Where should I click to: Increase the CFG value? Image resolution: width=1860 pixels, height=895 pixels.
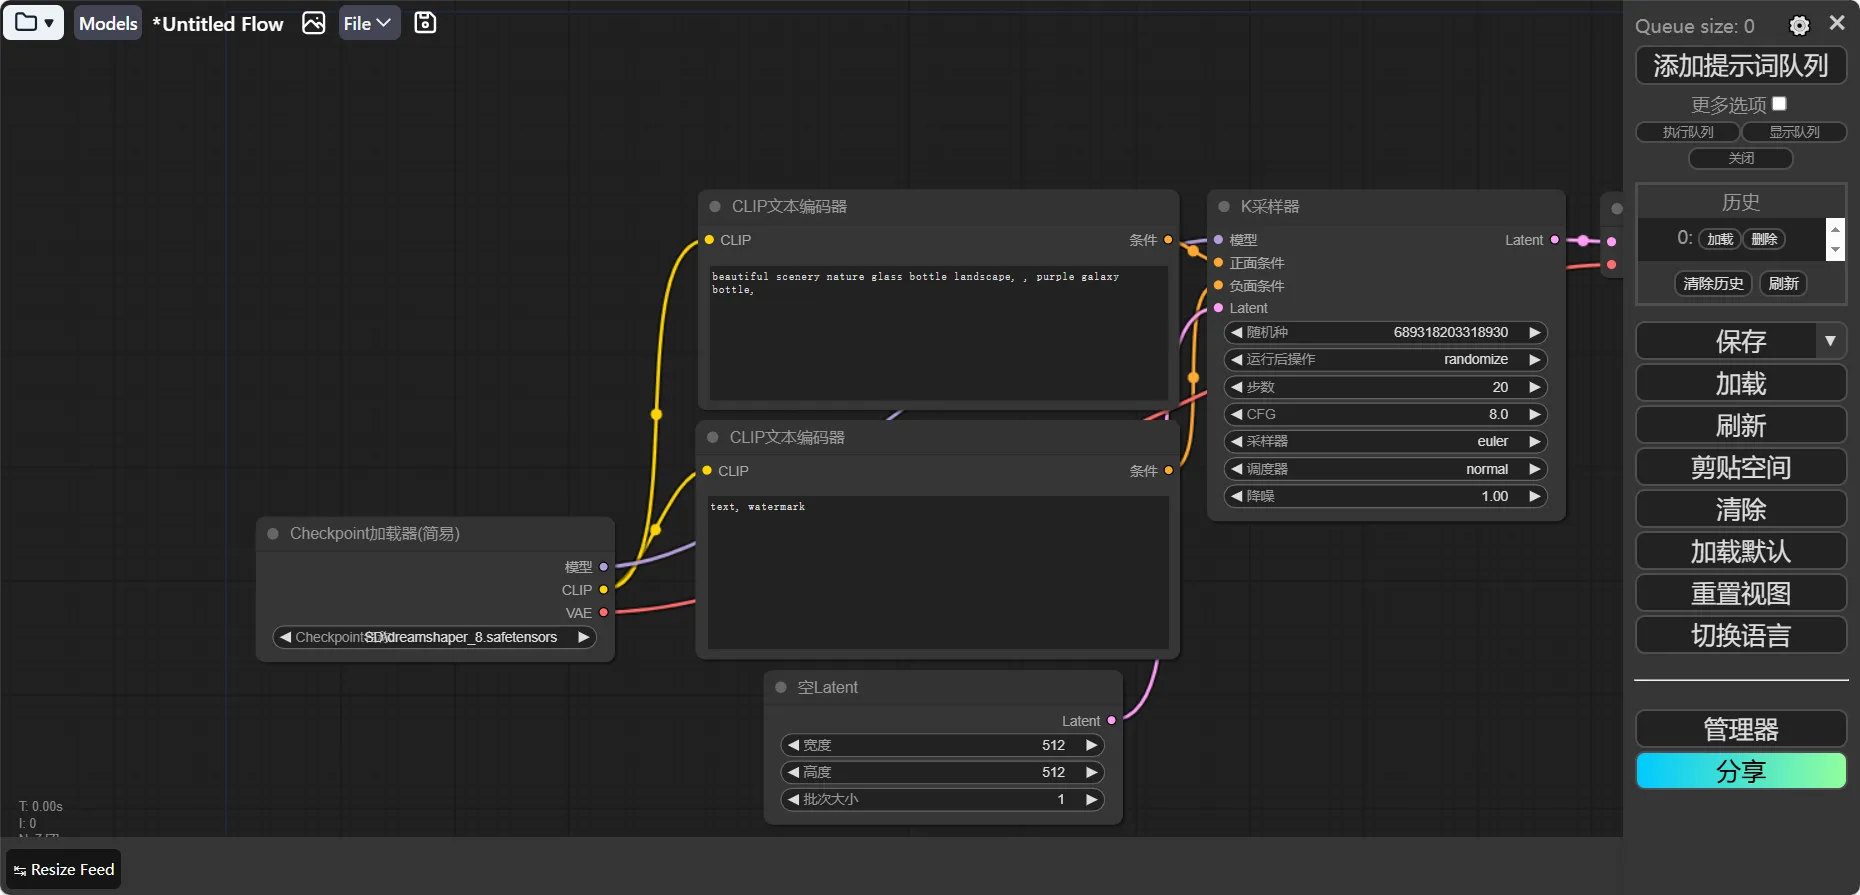pyautogui.click(x=1535, y=414)
